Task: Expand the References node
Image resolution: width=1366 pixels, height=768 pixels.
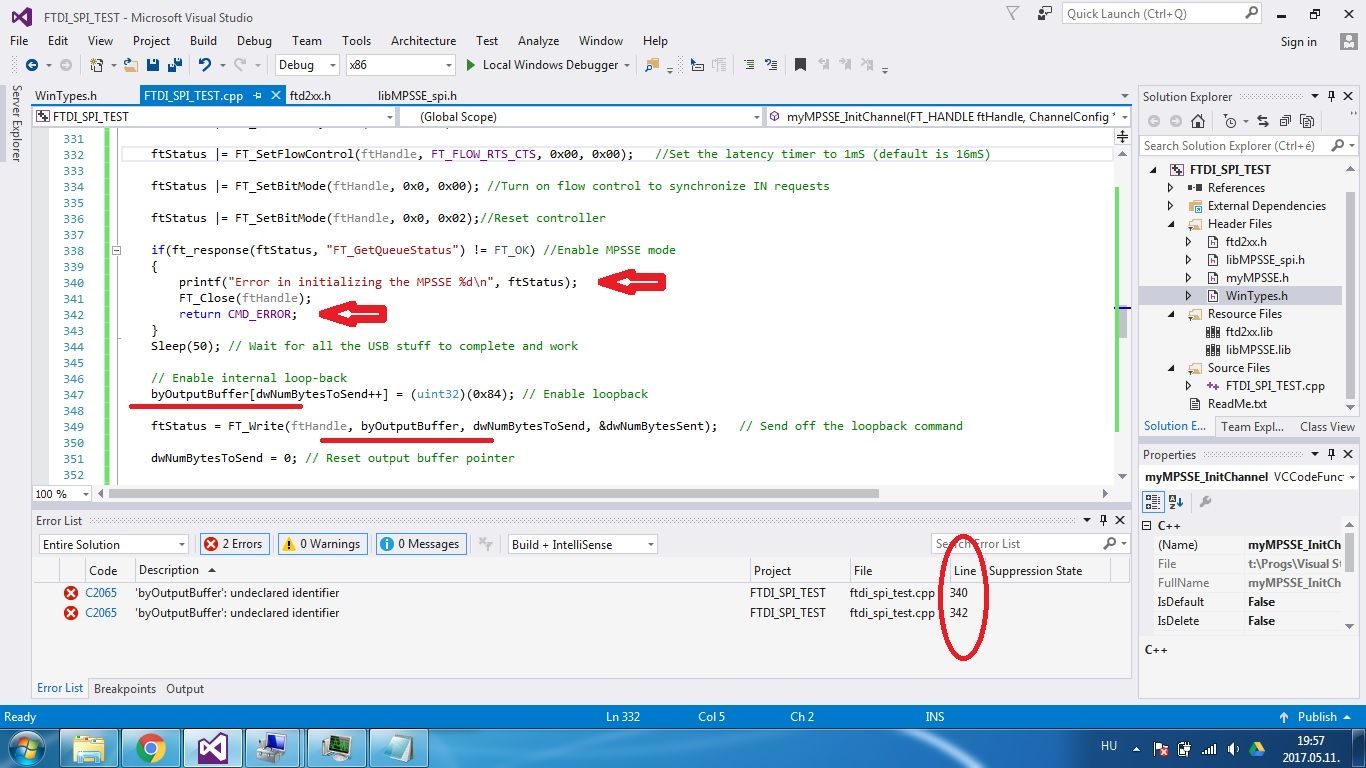Action: [1170, 188]
